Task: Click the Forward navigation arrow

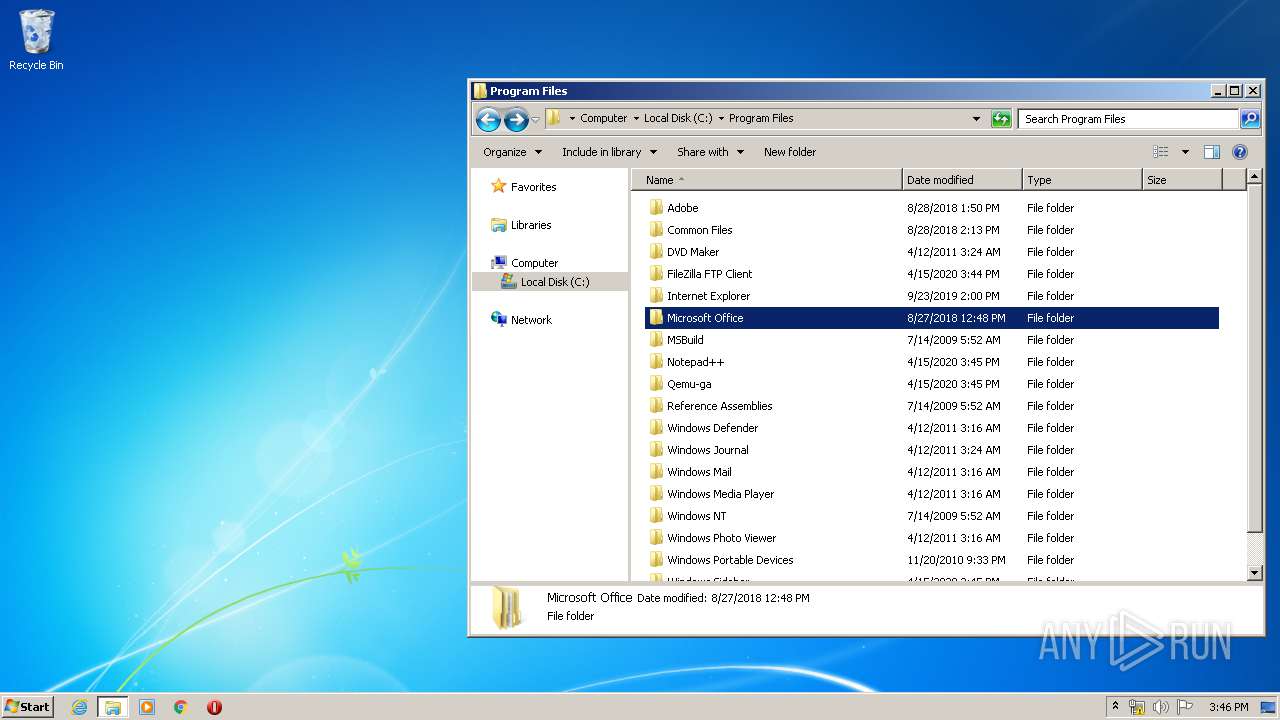Action: click(x=516, y=120)
